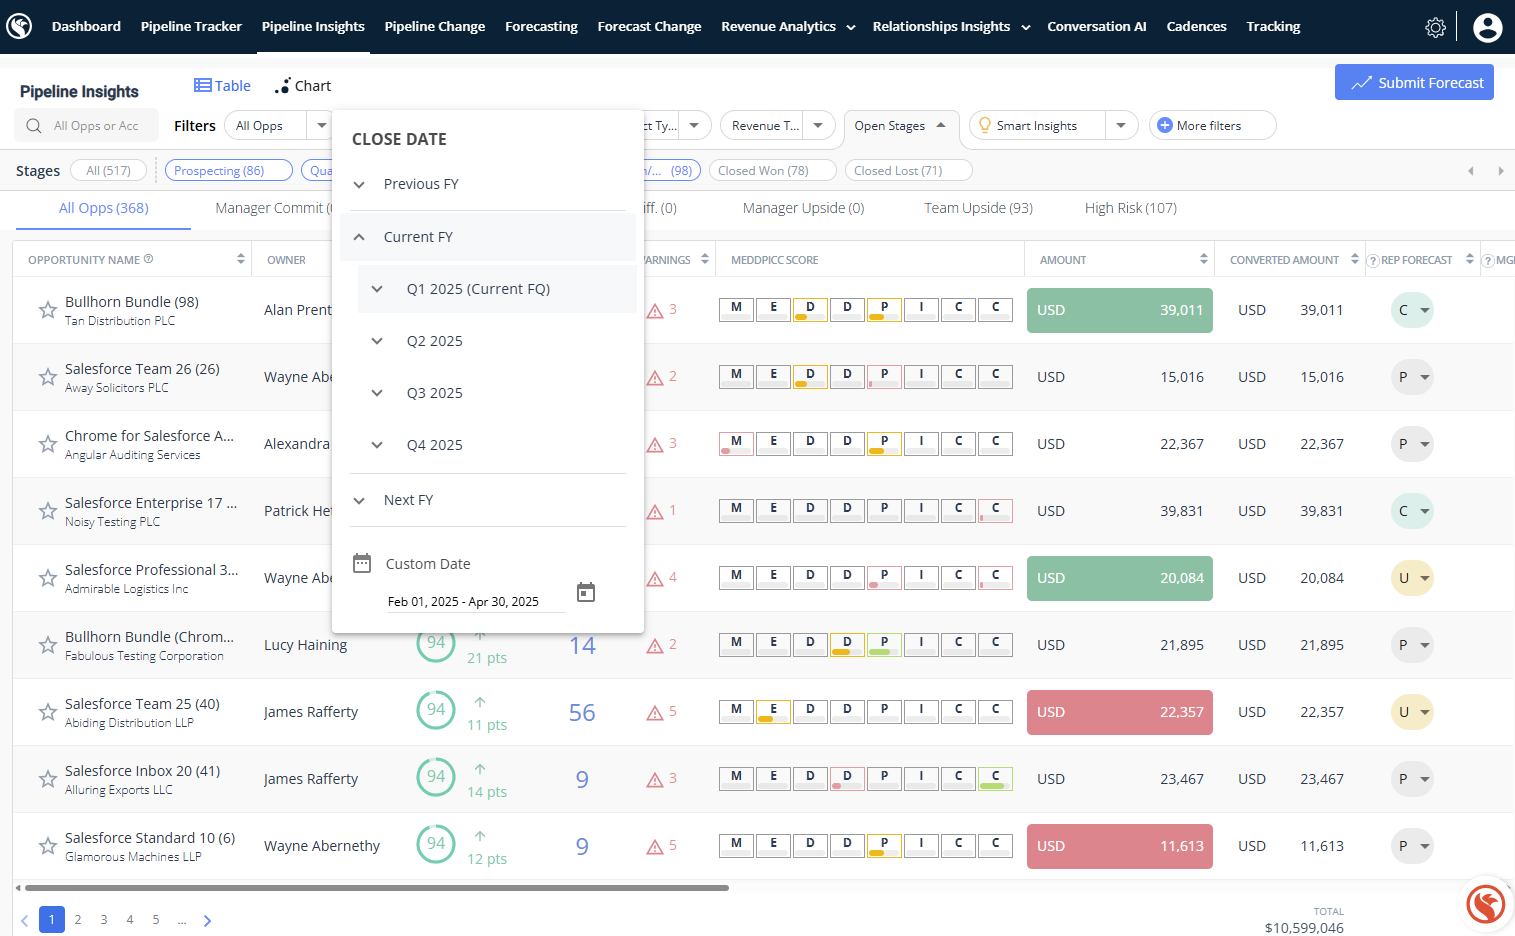This screenshot has height=936, width=1515.
Task: Open the user profile avatar icon
Action: 1487,27
